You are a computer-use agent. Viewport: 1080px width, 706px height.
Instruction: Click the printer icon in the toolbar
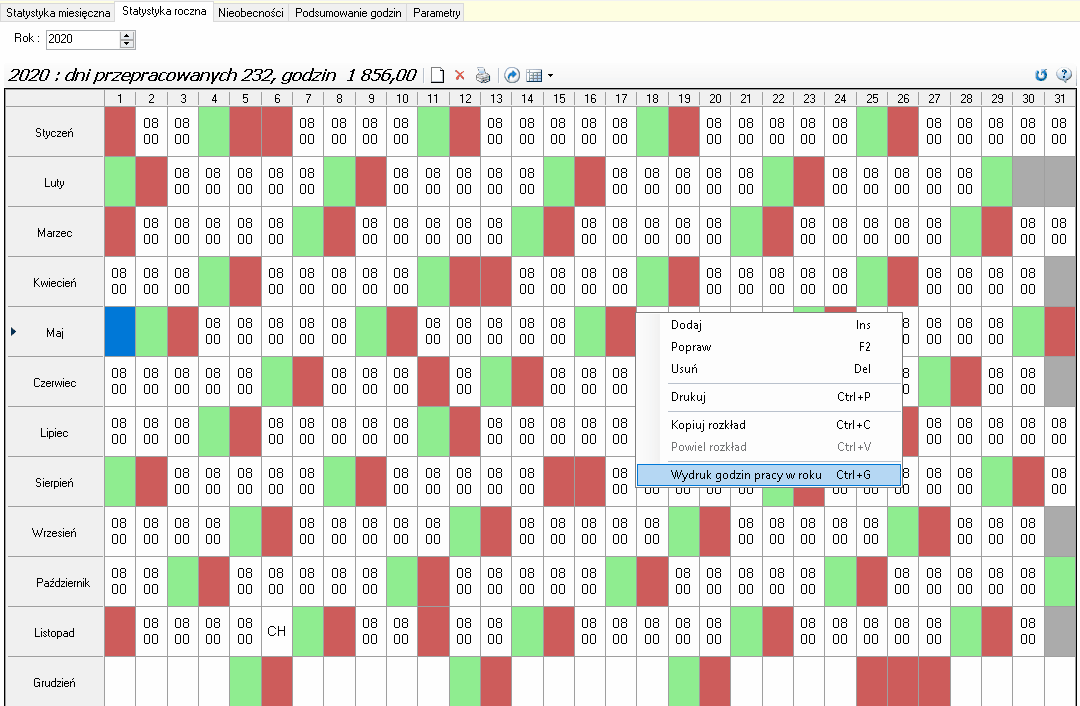tap(483, 75)
